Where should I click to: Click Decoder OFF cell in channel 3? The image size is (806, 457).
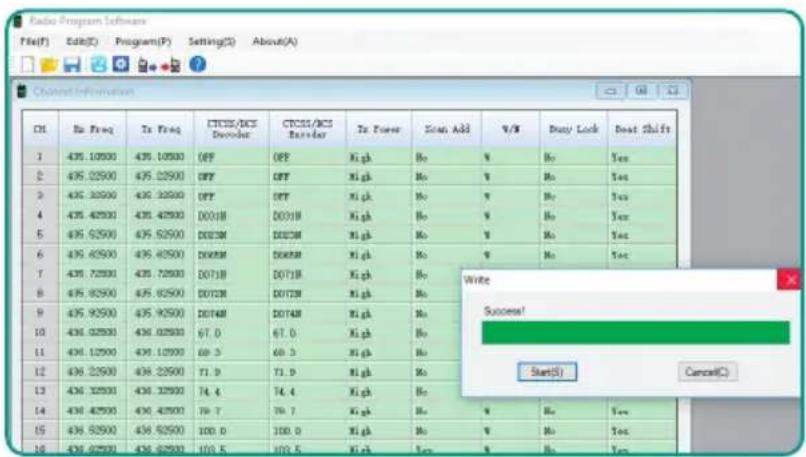click(x=231, y=196)
